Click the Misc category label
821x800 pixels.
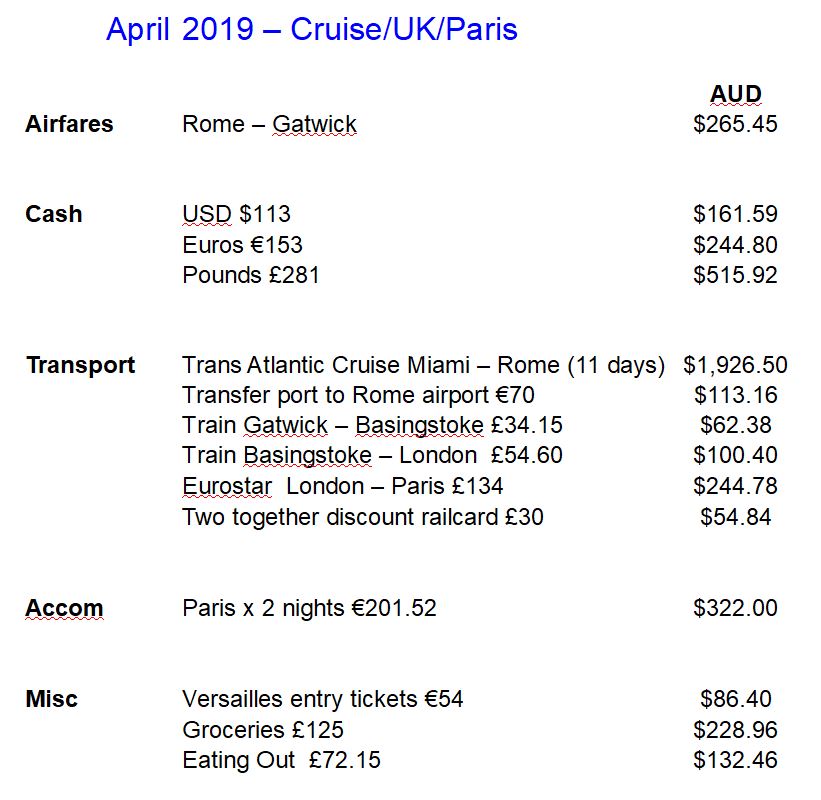click(52, 699)
